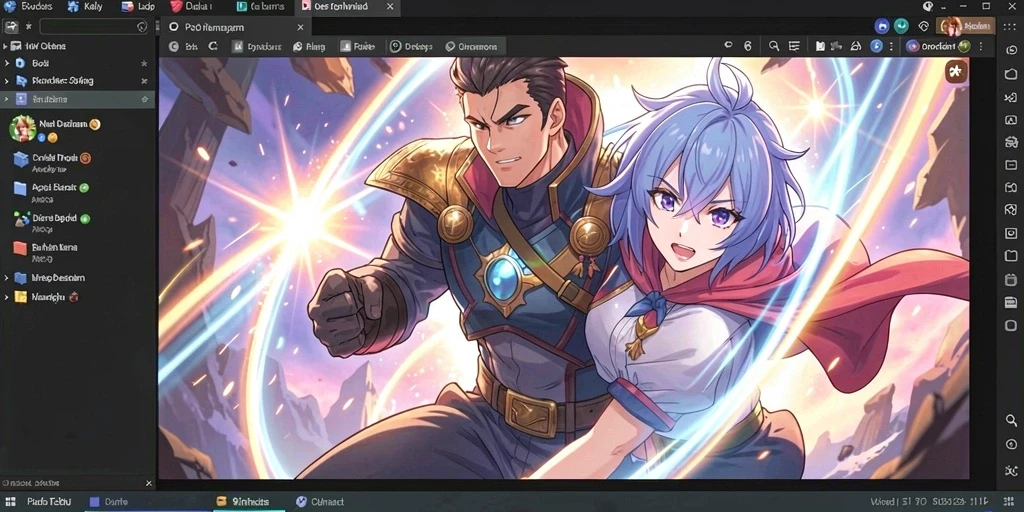Screen dimensions: 1024x512
Task: Click the list lines icon next to the toolbar magnifier
Action: coord(794,46)
